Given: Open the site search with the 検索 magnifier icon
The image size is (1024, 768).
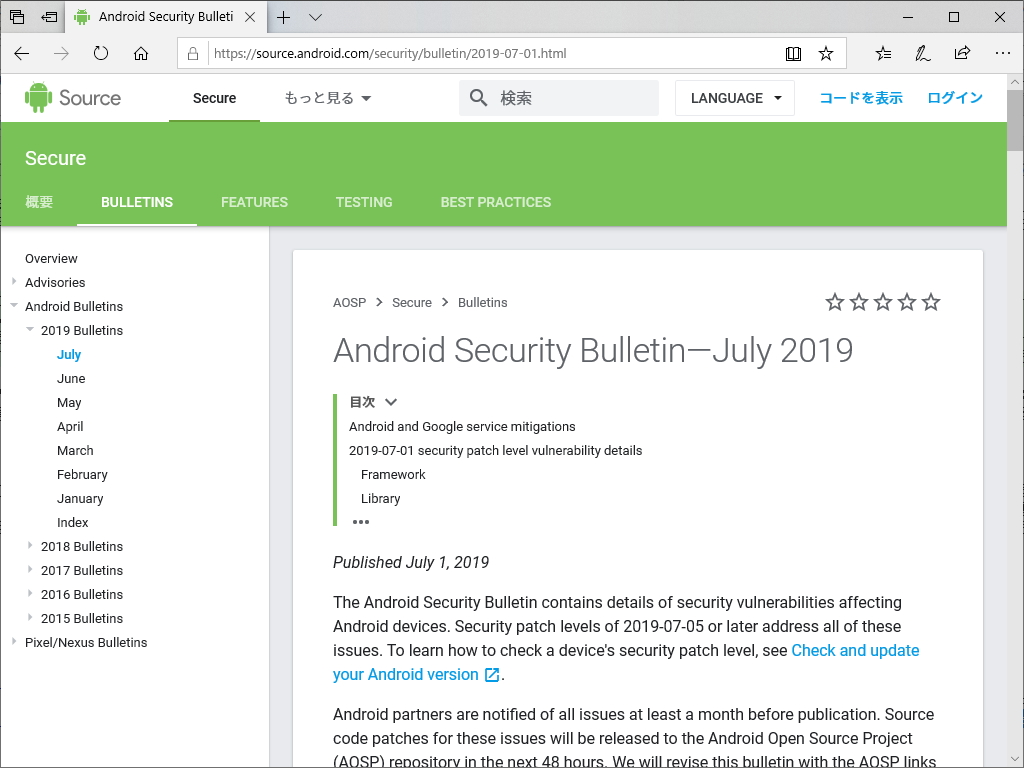Looking at the screenshot, I should (x=478, y=97).
